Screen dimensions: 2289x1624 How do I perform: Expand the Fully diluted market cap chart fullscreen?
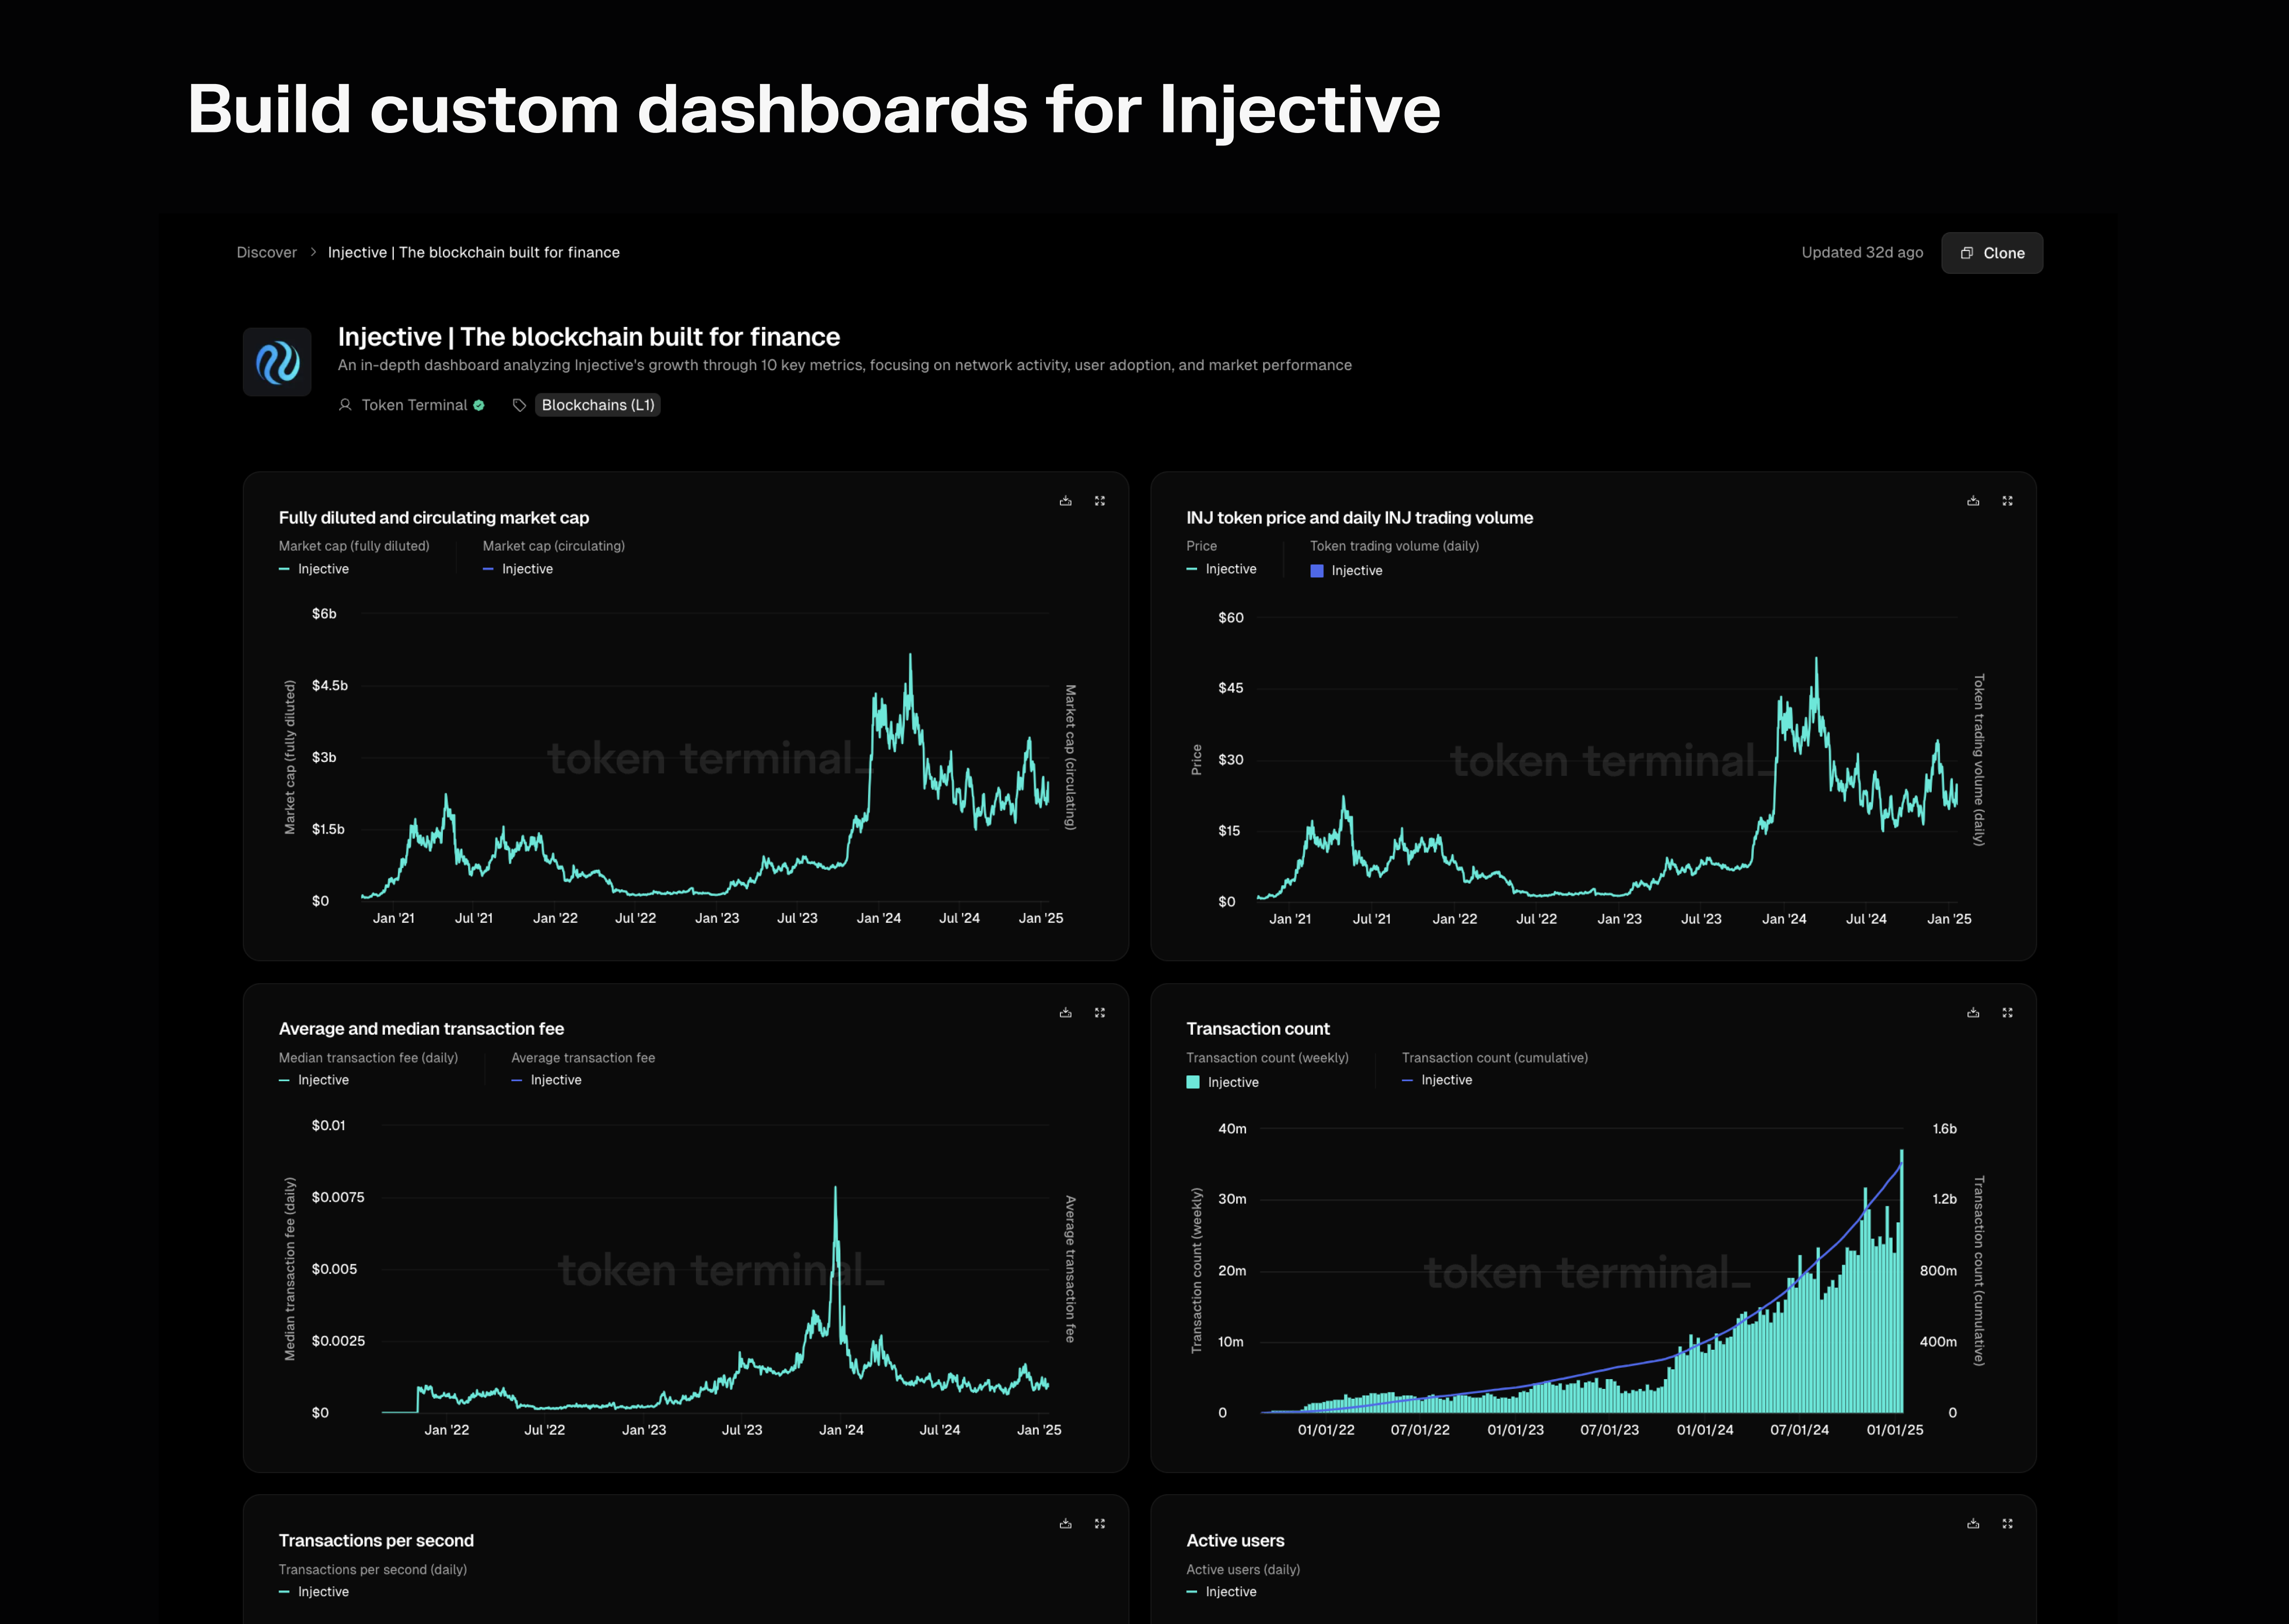(x=1100, y=501)
